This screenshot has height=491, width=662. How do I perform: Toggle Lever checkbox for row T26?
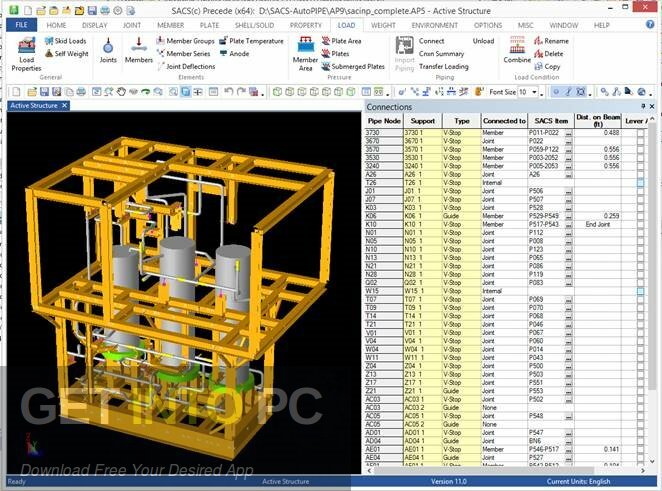(x=641, y=182)
